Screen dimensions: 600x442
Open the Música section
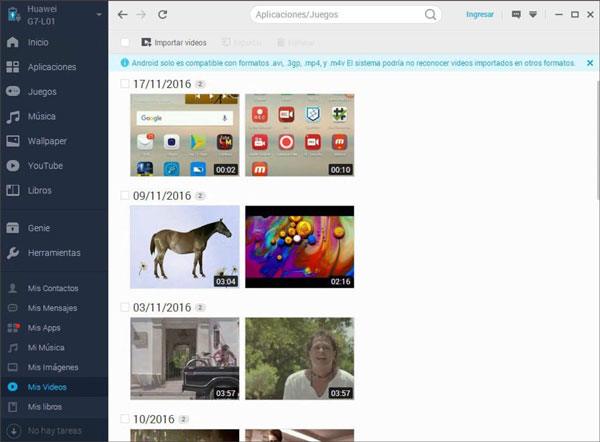coord(31,116)
